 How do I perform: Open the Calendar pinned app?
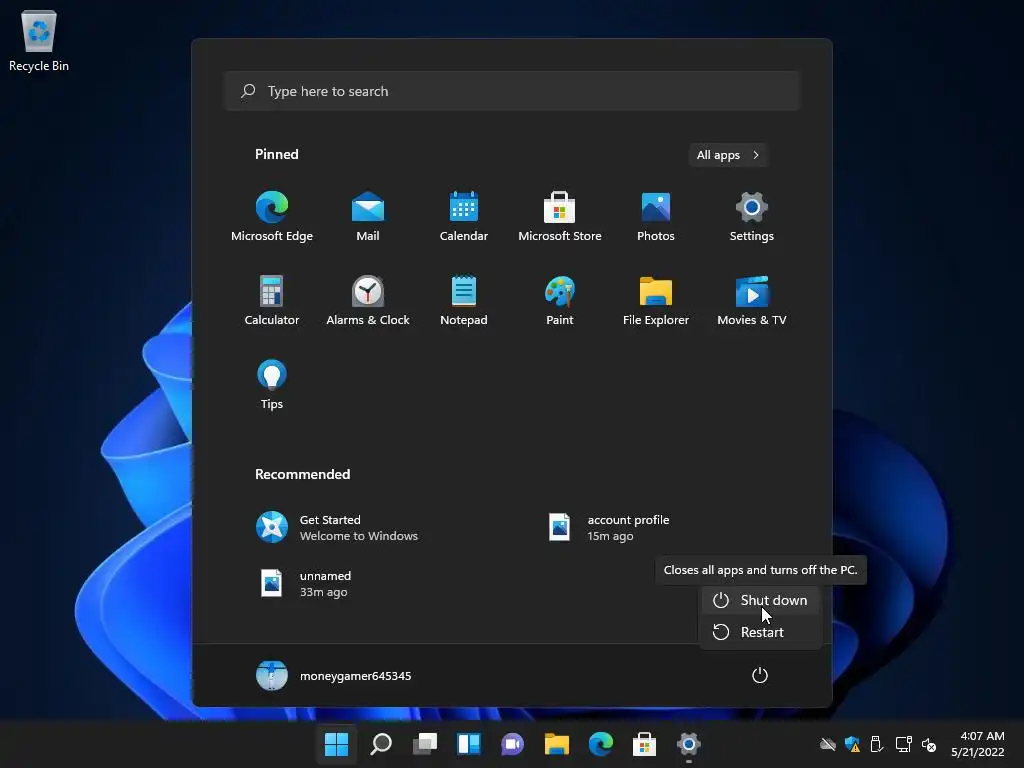pyautogui.click(x=464, y=217)
